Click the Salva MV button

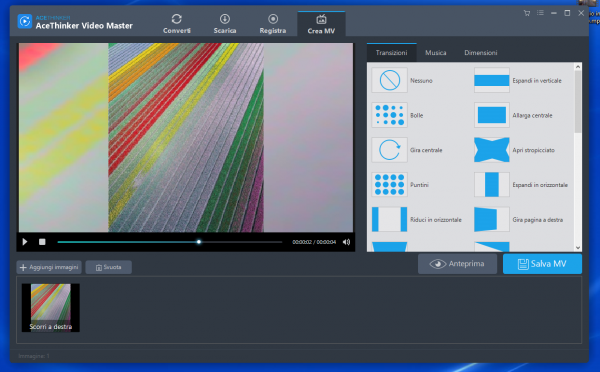pos(542,264)
